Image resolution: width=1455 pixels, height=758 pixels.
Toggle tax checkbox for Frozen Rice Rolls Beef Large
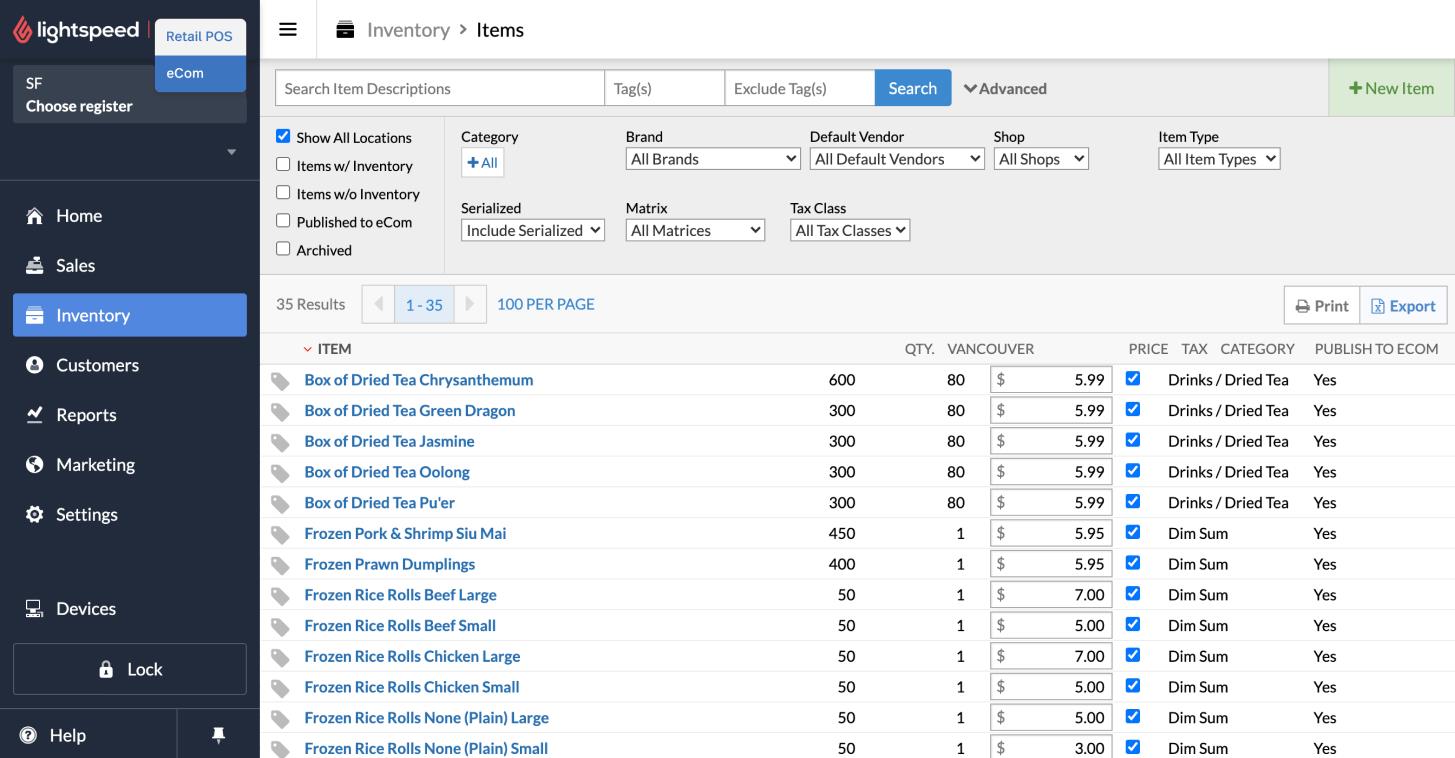(x=1133, y=594)
